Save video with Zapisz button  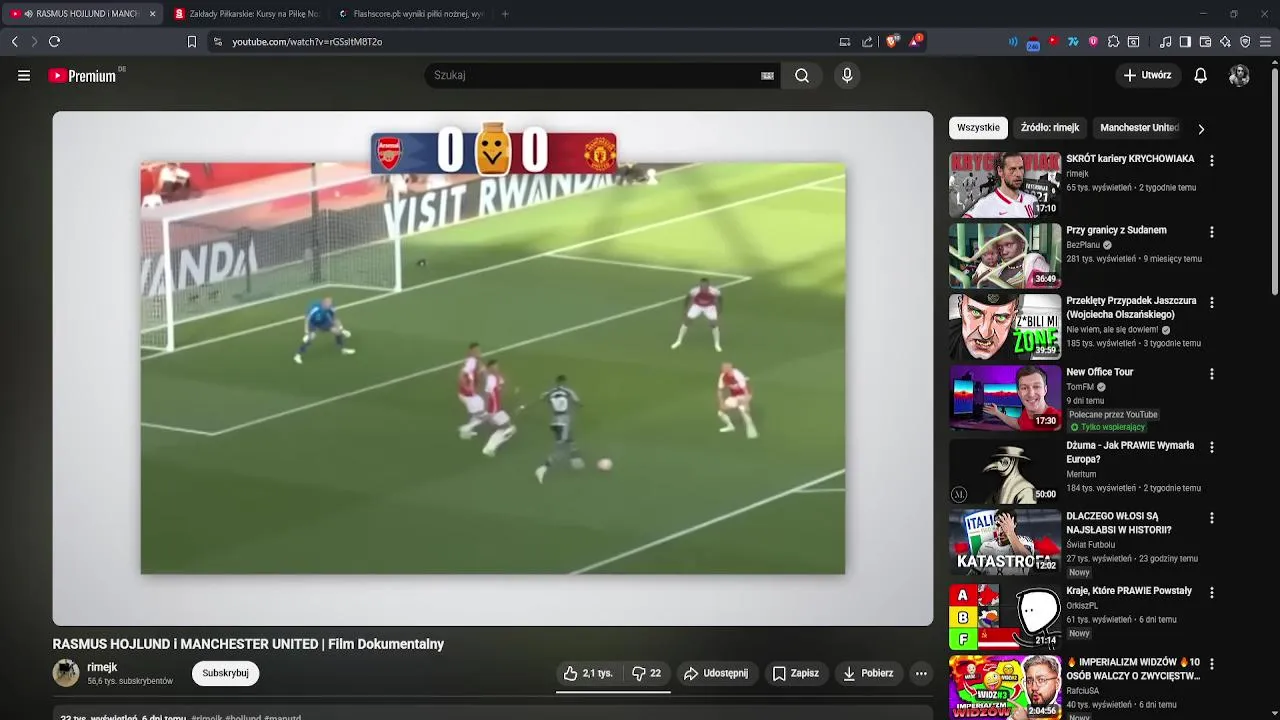(795, 673)
